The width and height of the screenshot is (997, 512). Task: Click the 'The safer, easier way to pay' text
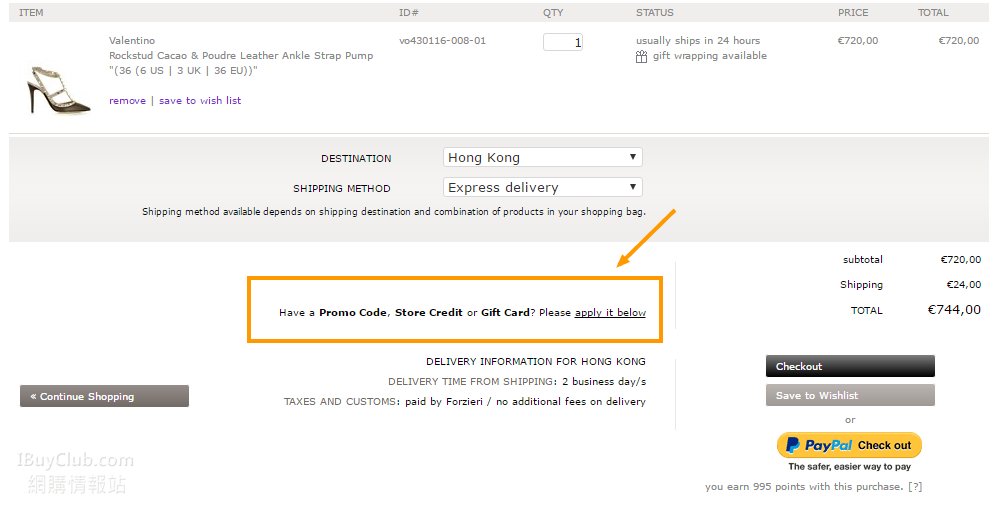pyautogui.click(x=849, y=467)
